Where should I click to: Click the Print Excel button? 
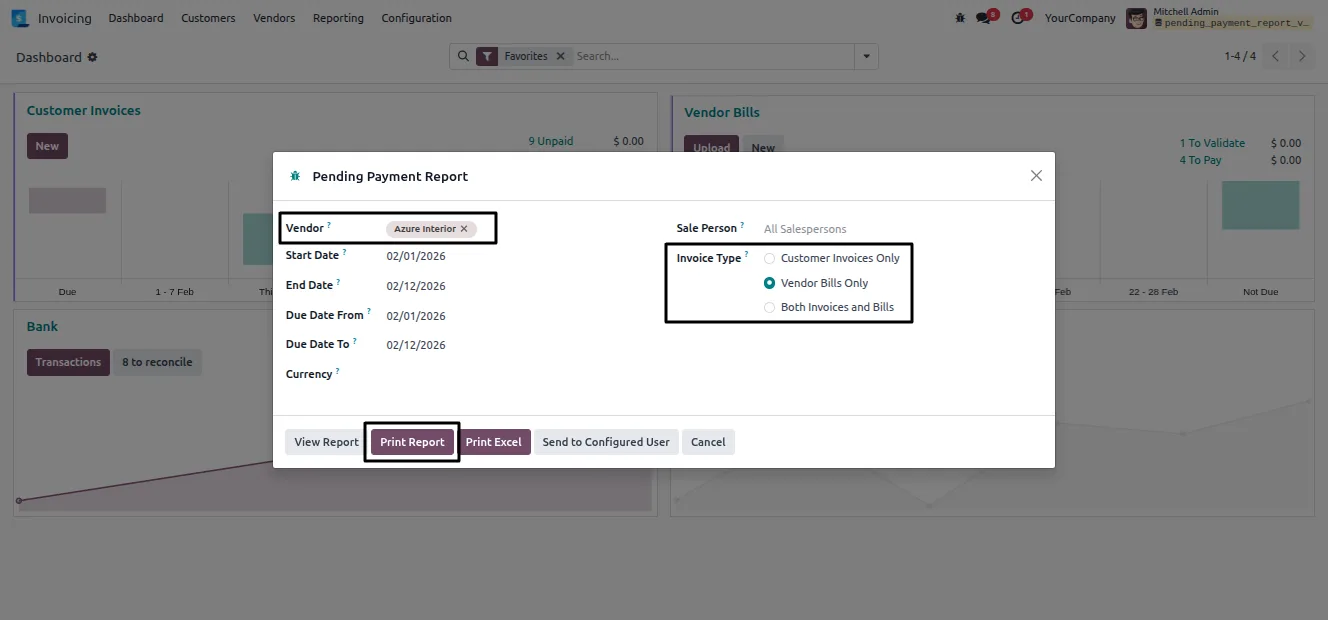point(493,442)
